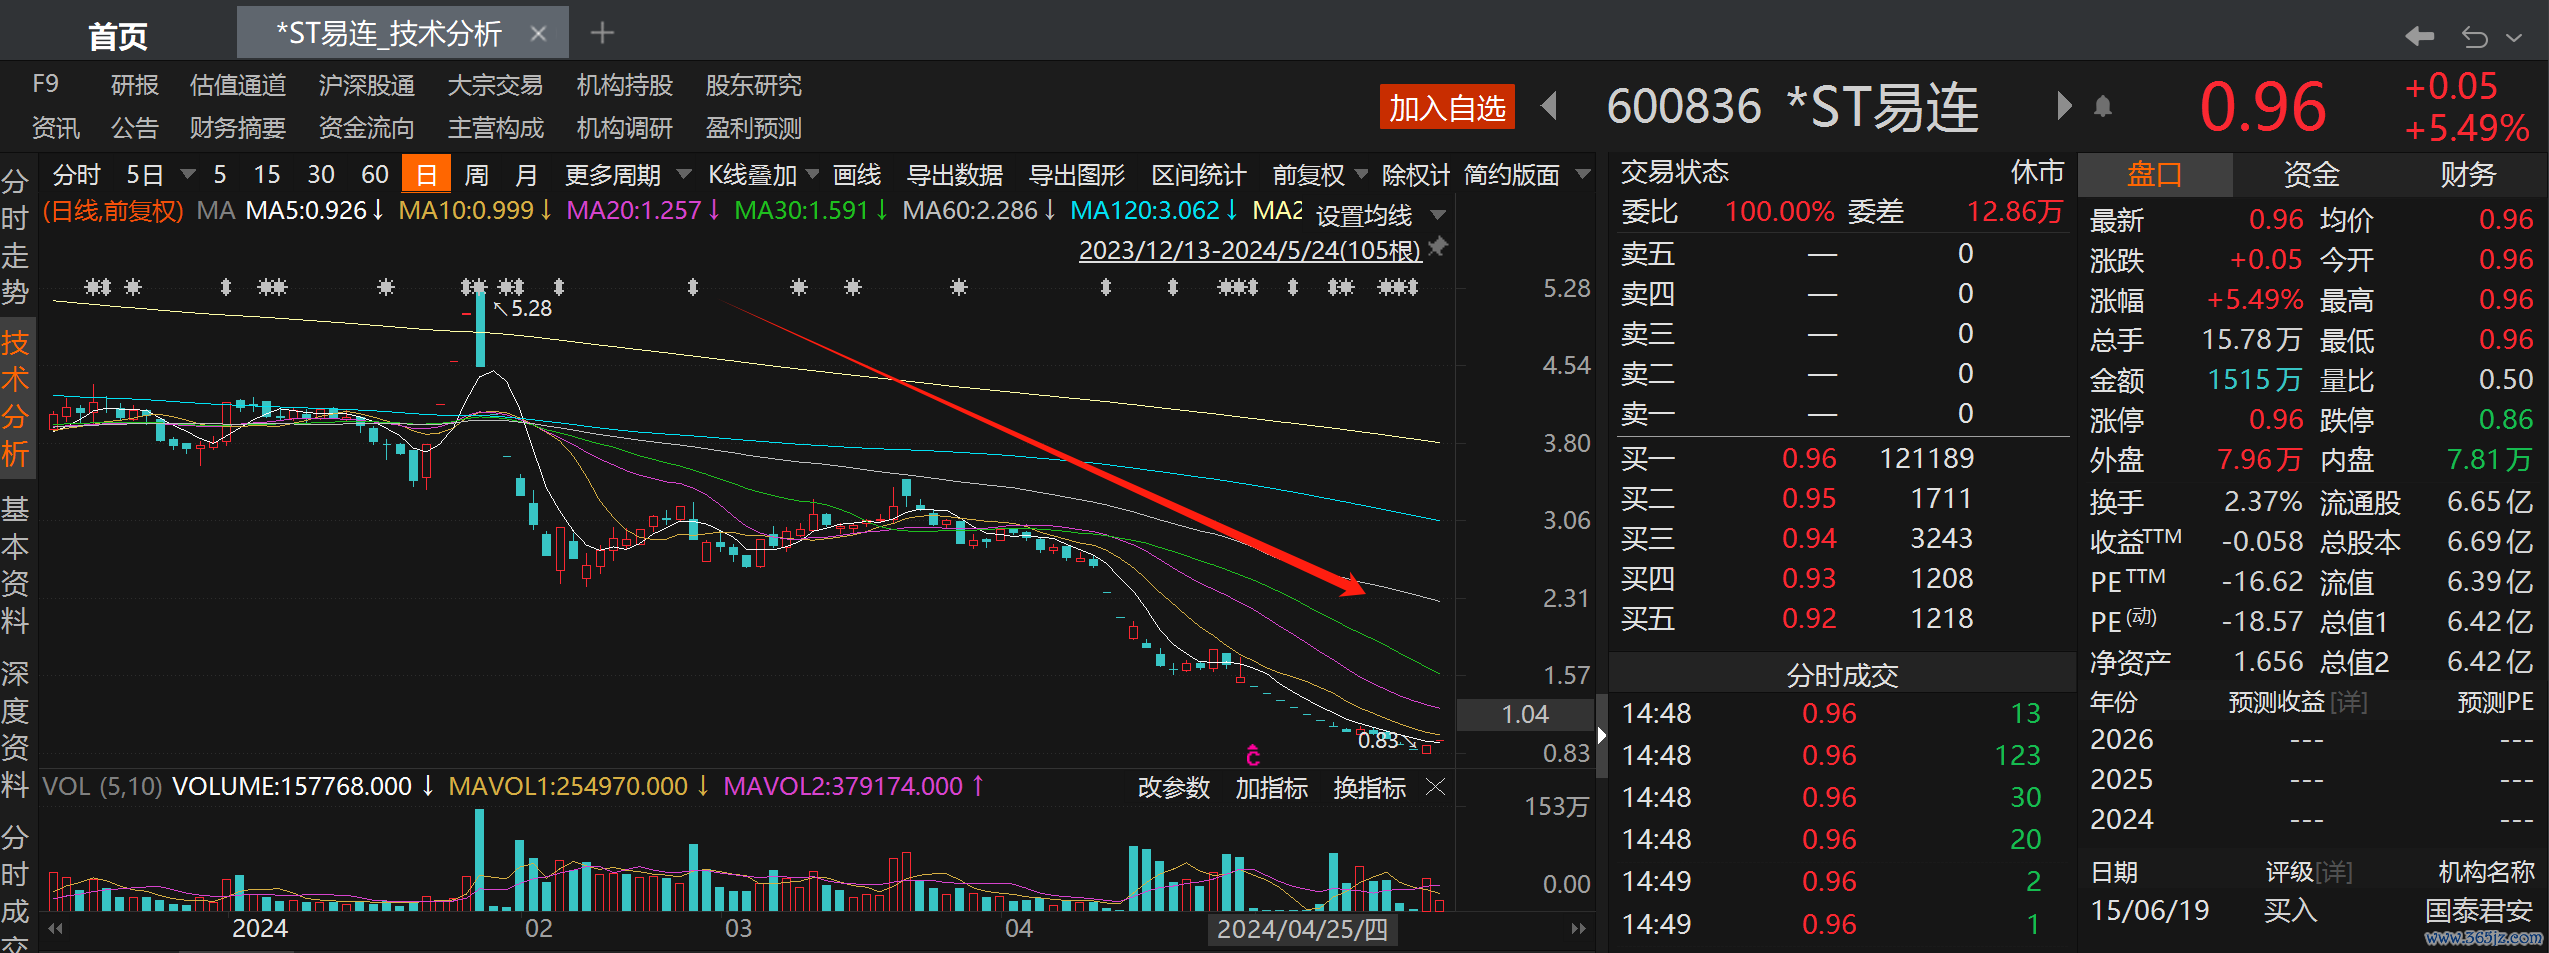This screenshot has height=953, width=2549.
Task: Click the bell alert icon beside the stock name
Action: click(2102, 107)
